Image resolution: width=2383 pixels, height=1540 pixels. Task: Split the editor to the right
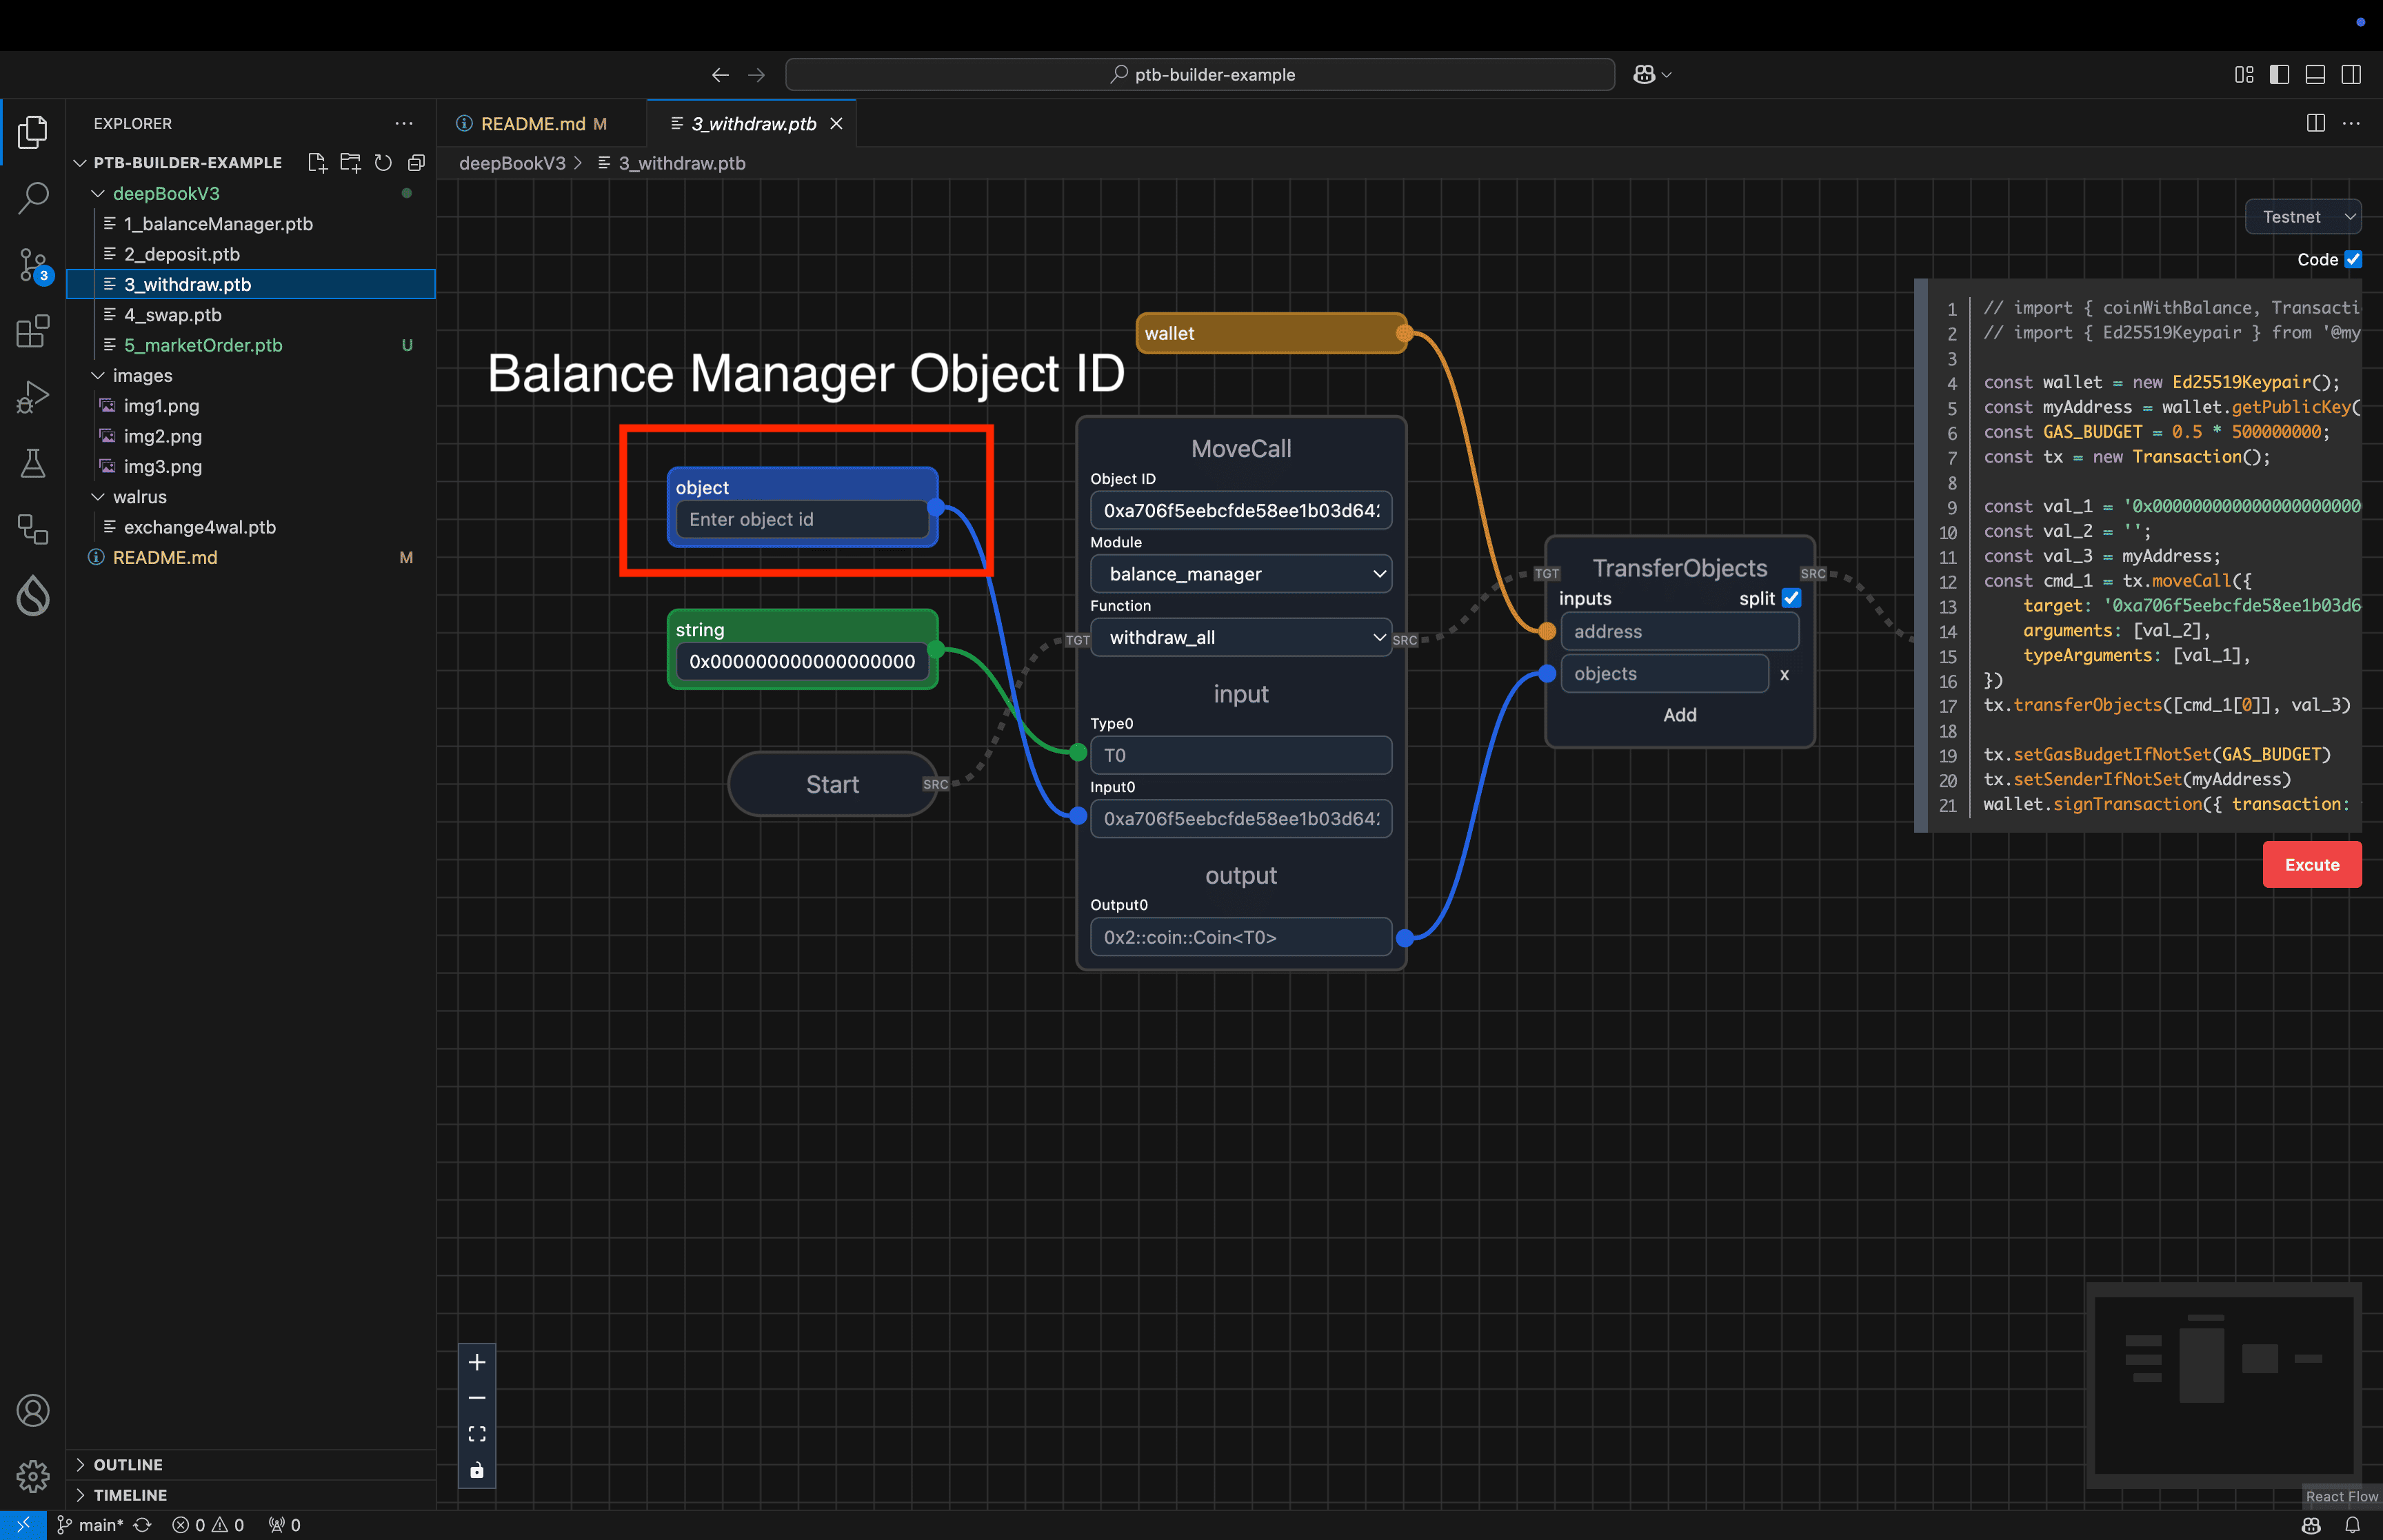point(2315,123)
